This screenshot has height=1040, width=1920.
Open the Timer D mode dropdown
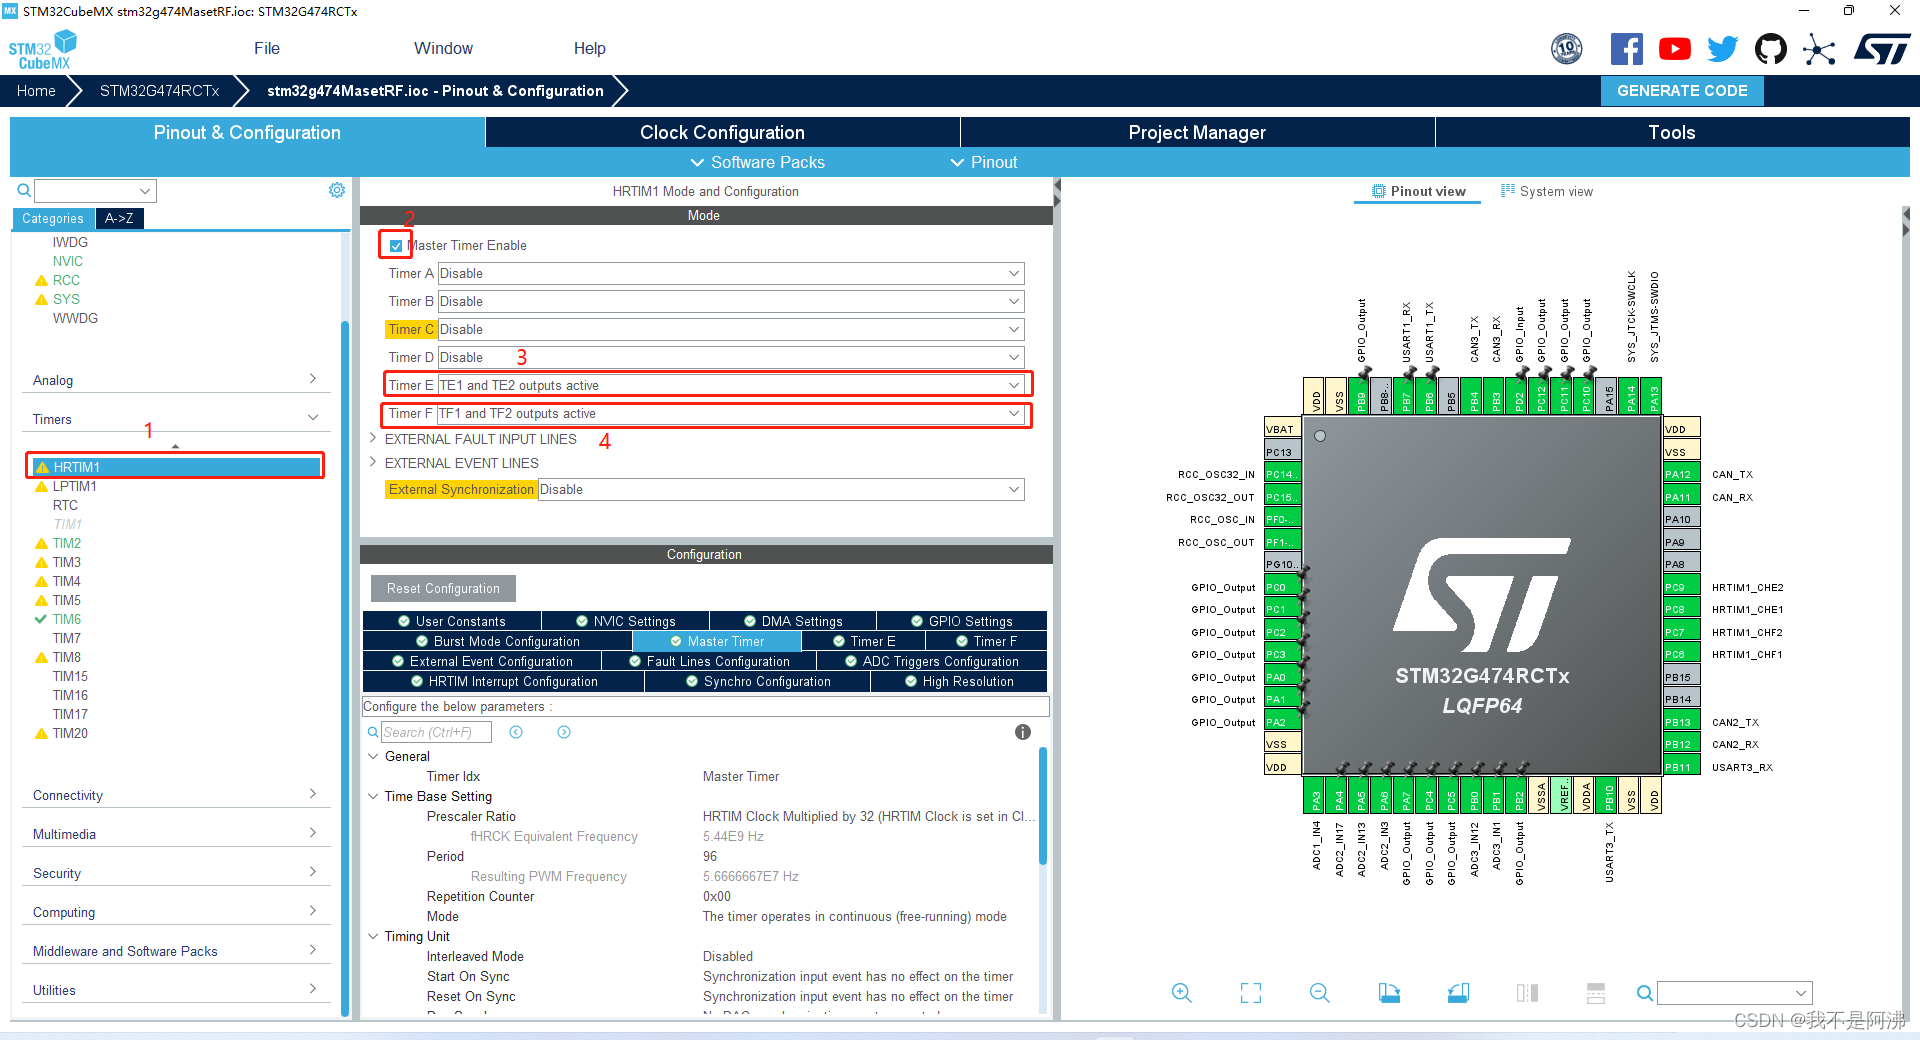pyautogui.click(x=731, y=357)
